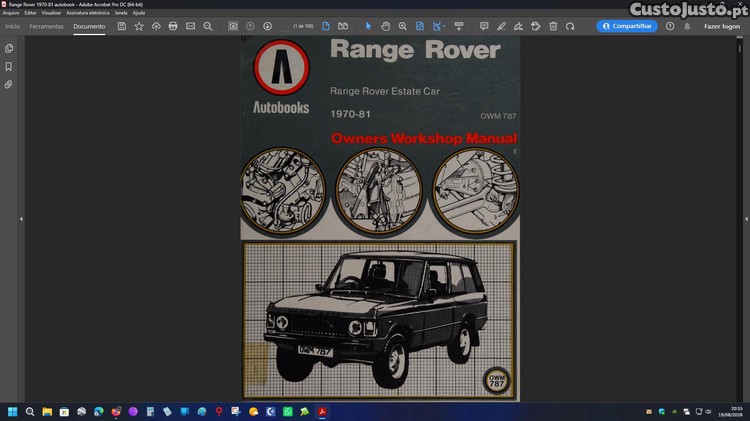
Task: Add a comment note
Action: pos(484,26)
